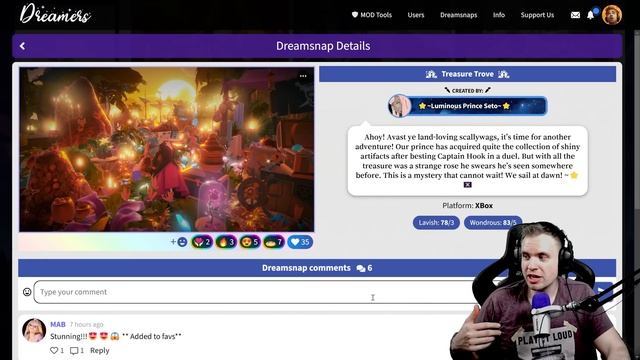Open MOD Tools menu
Screen dimensions: 640x360
[372, 15]
